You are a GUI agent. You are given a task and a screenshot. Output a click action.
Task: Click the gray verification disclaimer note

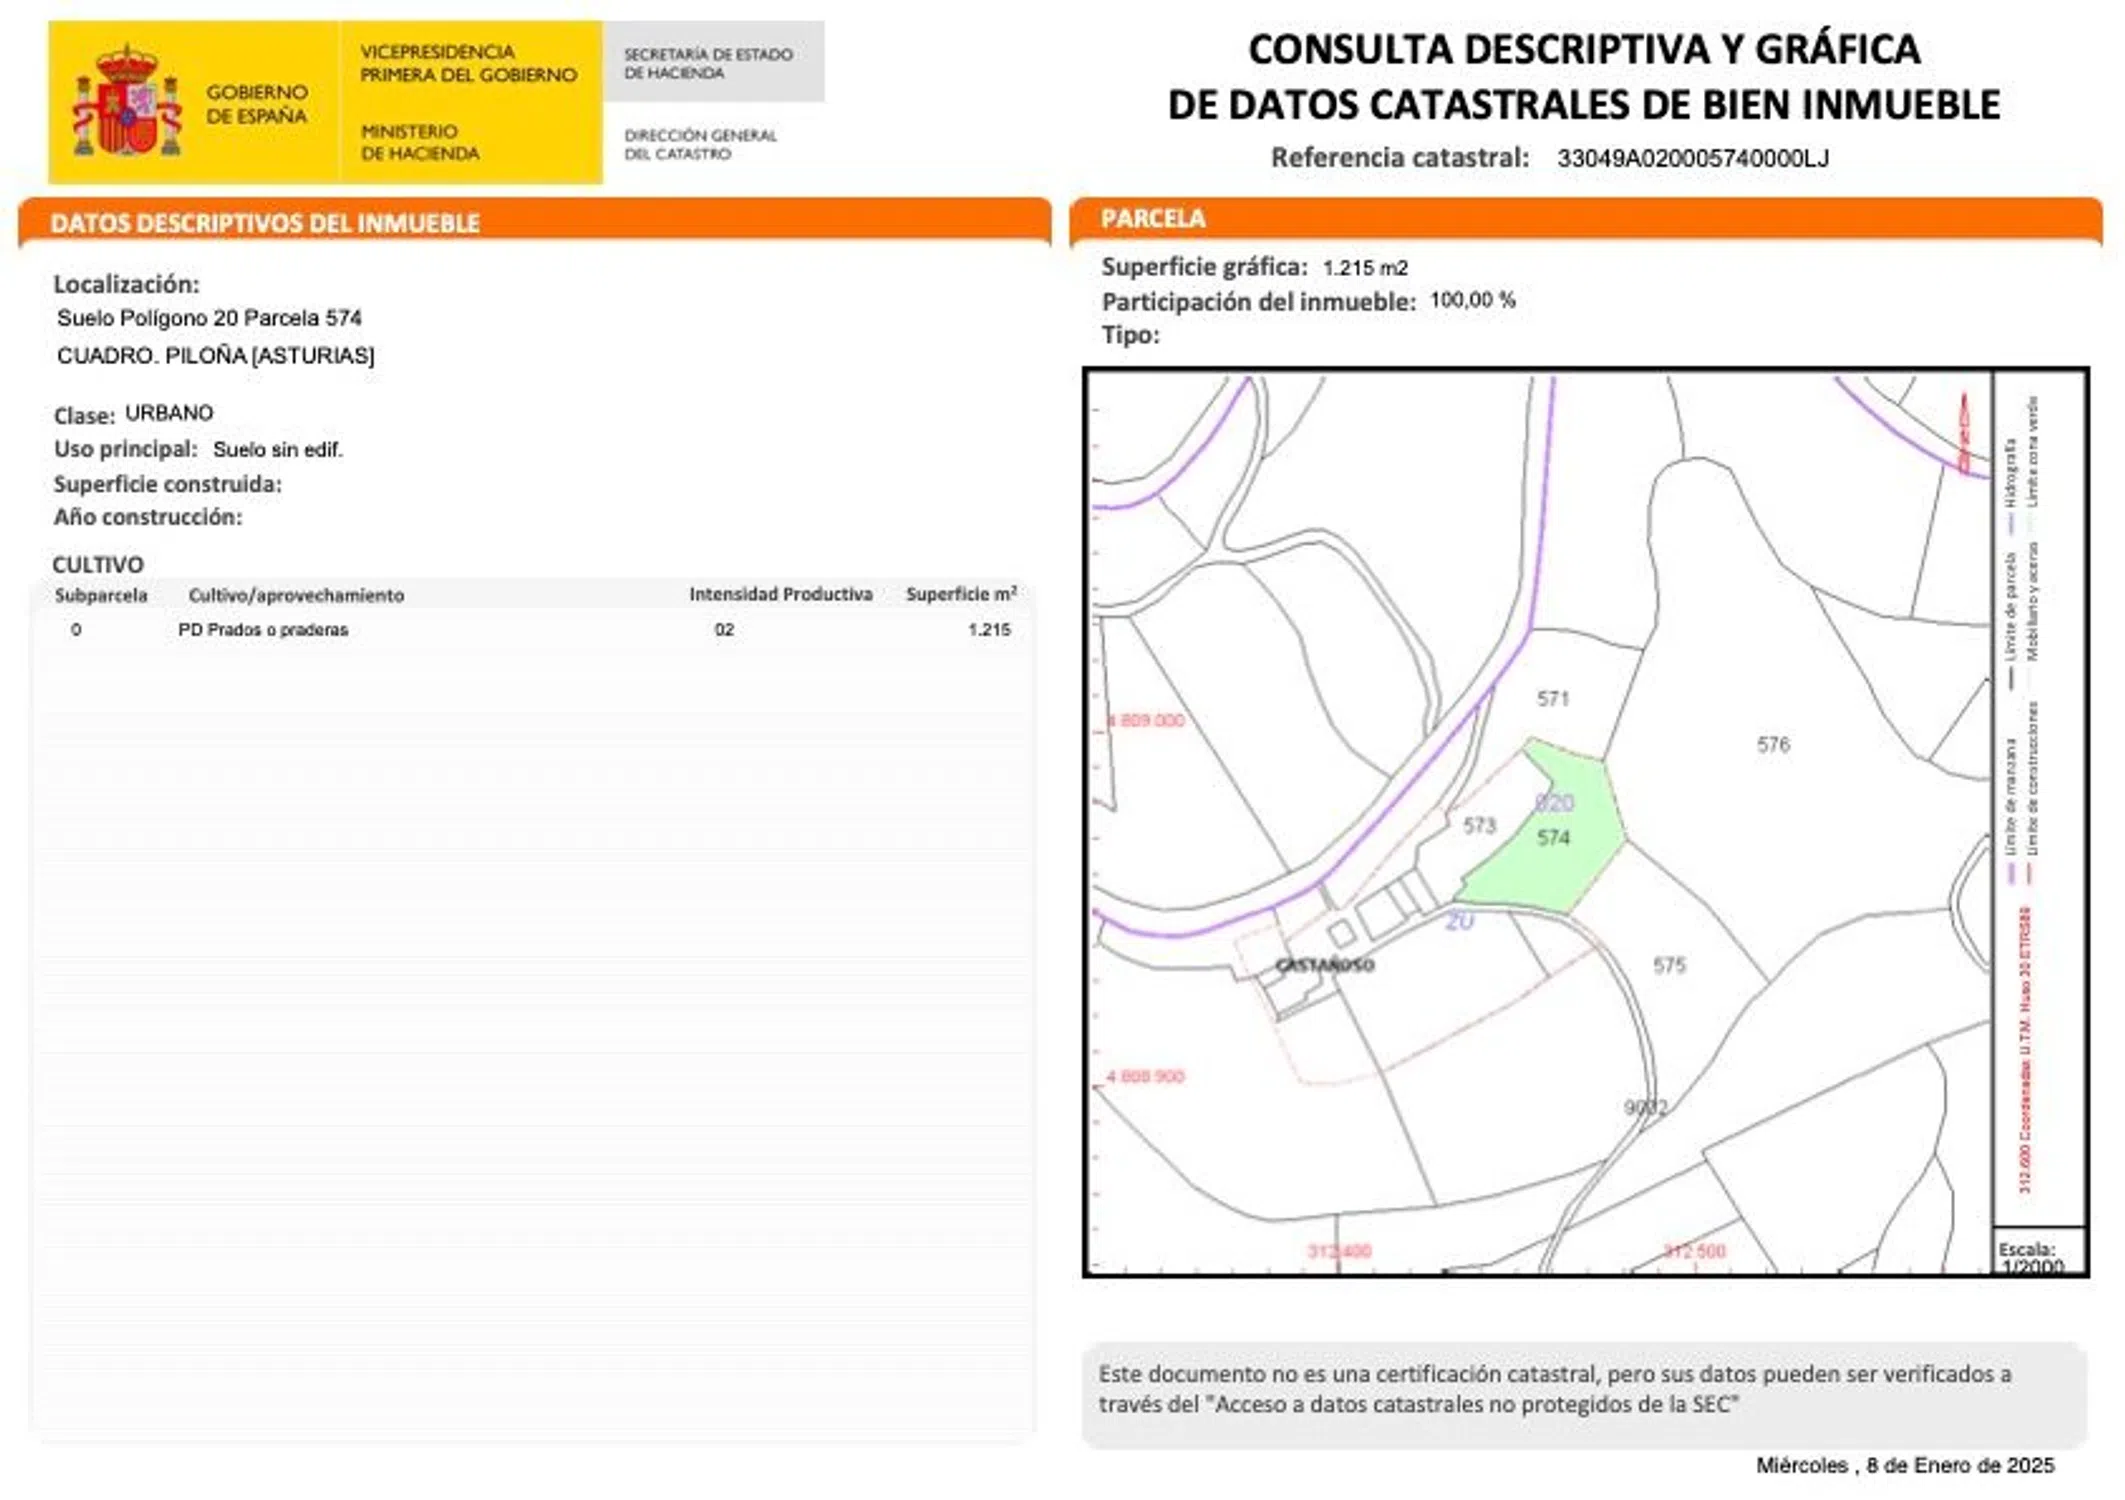tap(1584, 1389)
